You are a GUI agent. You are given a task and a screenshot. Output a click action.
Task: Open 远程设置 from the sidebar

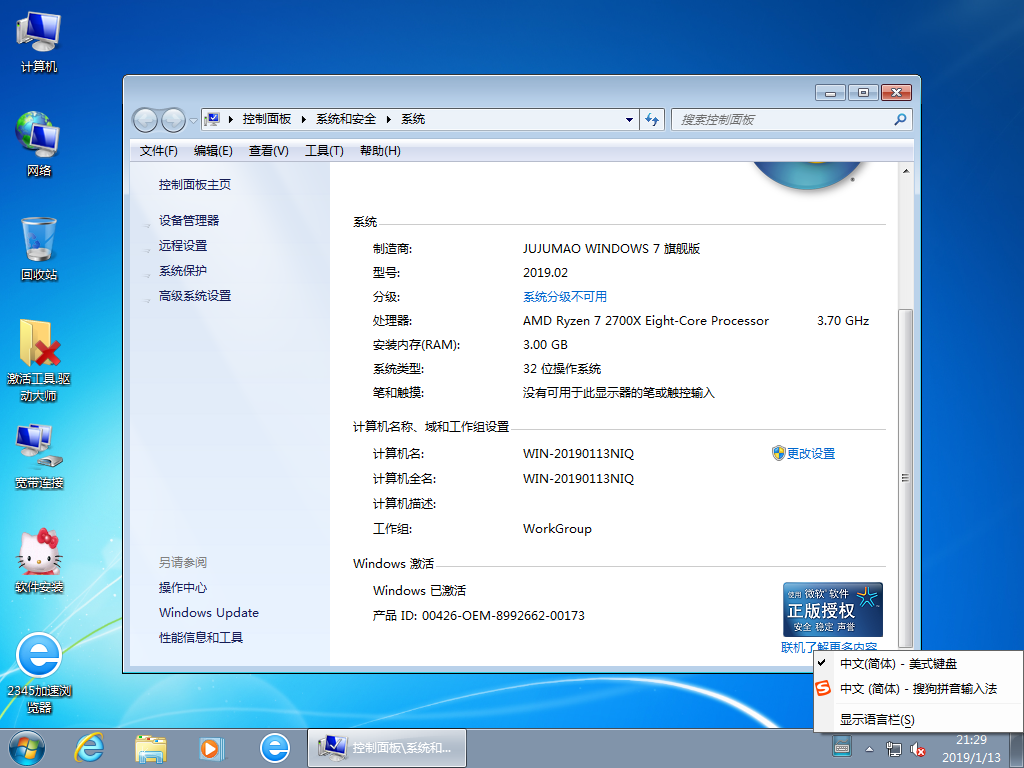[183, 246]
